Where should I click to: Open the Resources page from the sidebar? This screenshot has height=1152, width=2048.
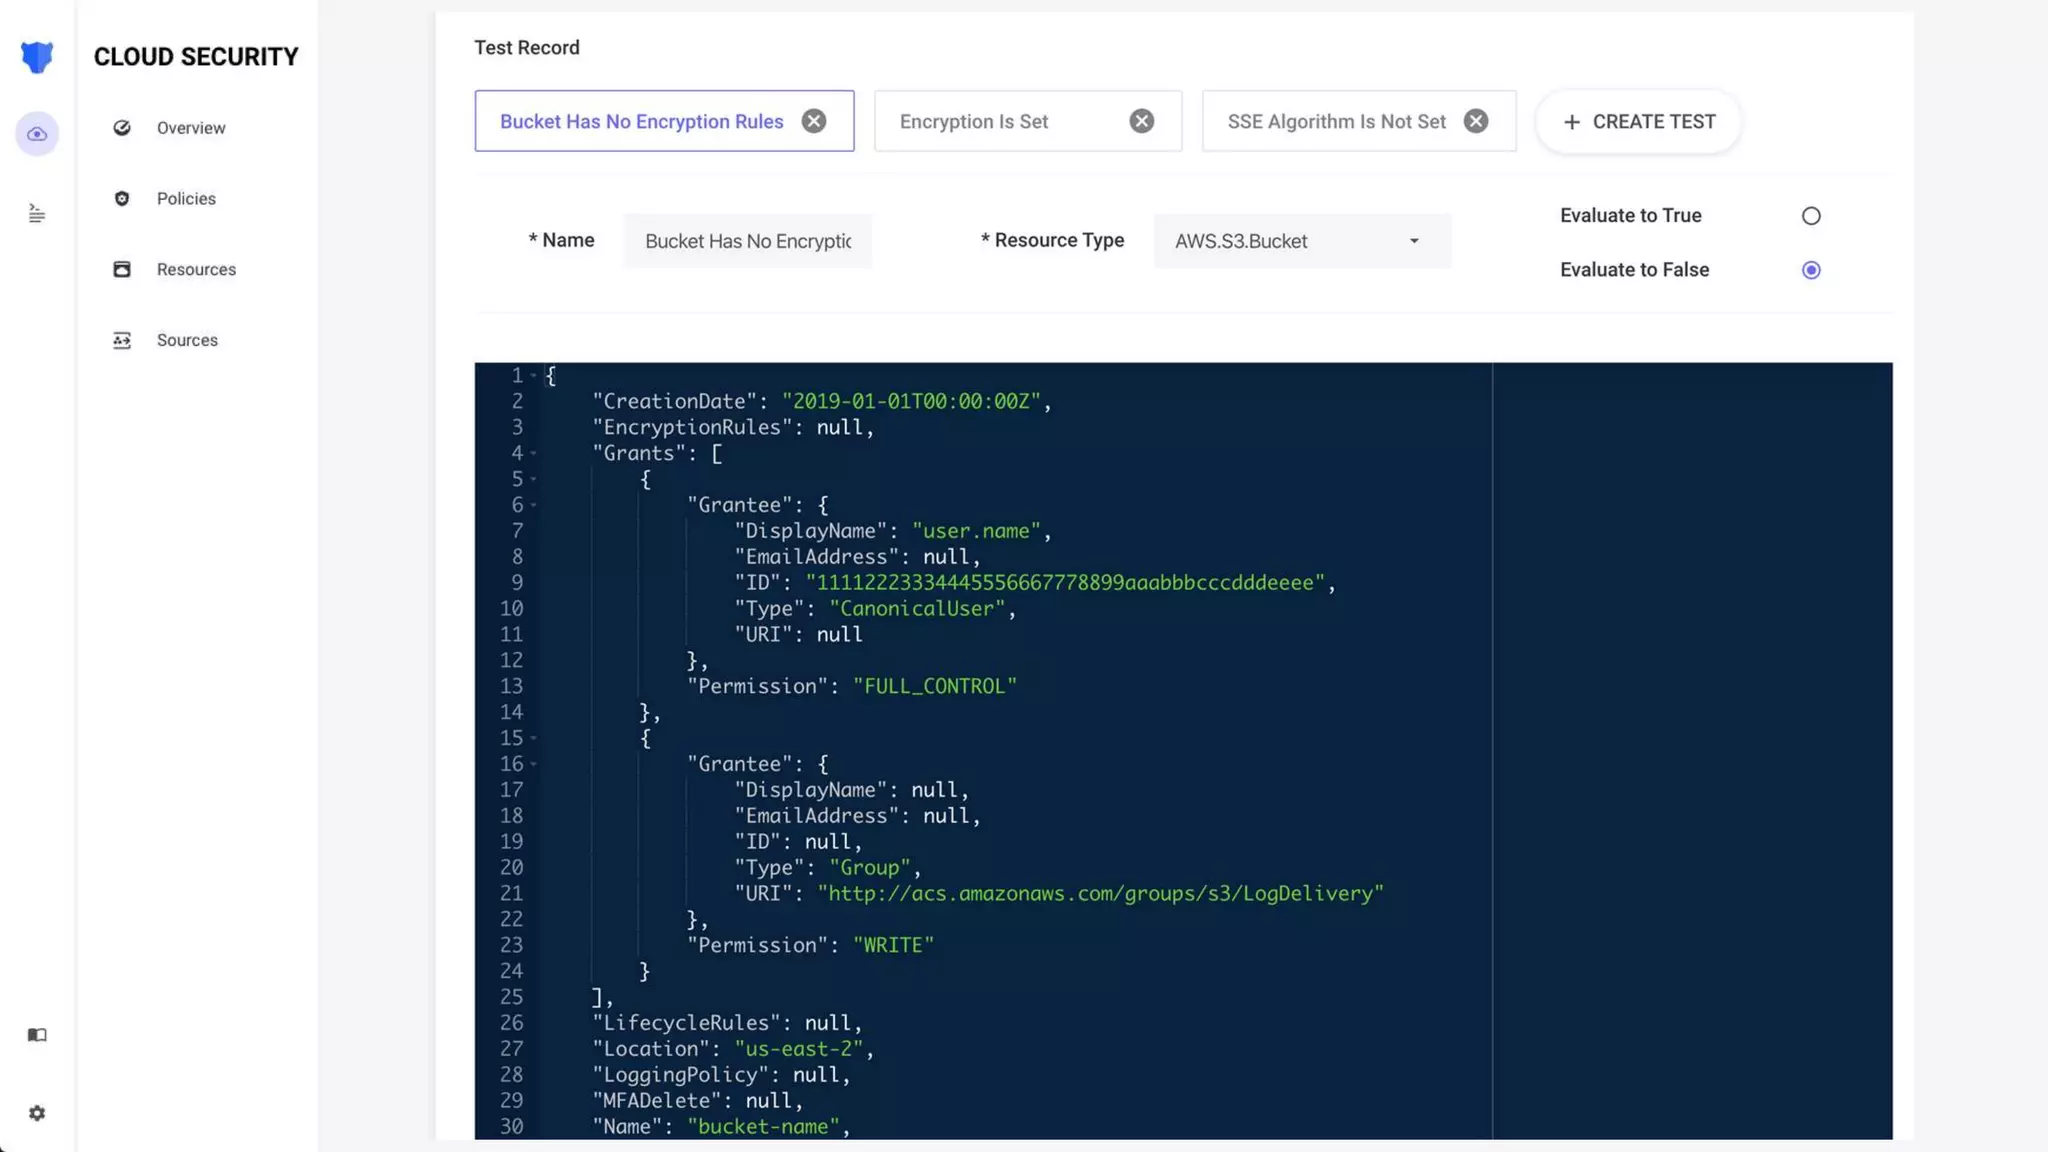click(x=196, y=270)
